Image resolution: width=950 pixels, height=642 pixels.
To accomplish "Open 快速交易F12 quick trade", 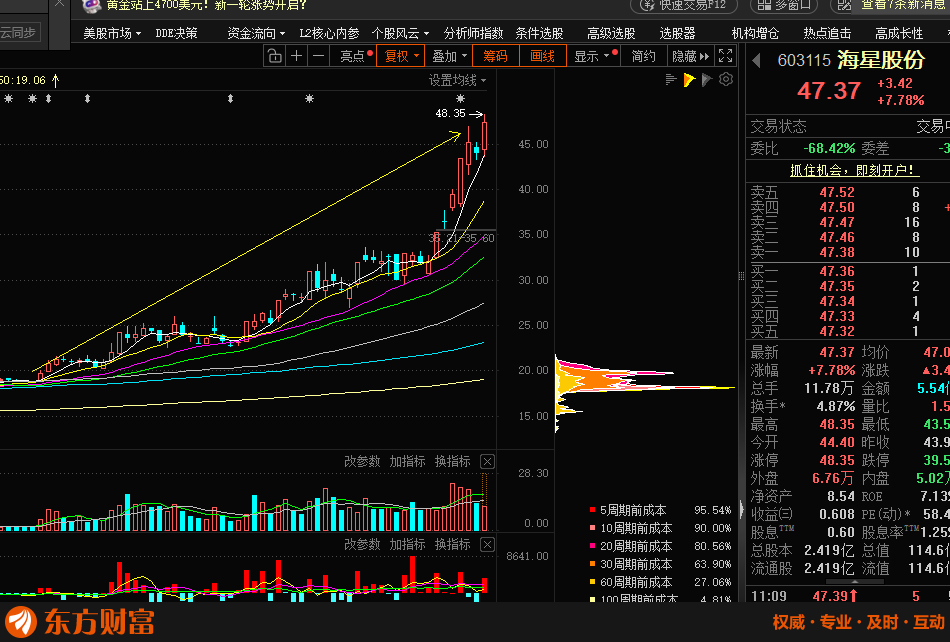I will 684,5.
